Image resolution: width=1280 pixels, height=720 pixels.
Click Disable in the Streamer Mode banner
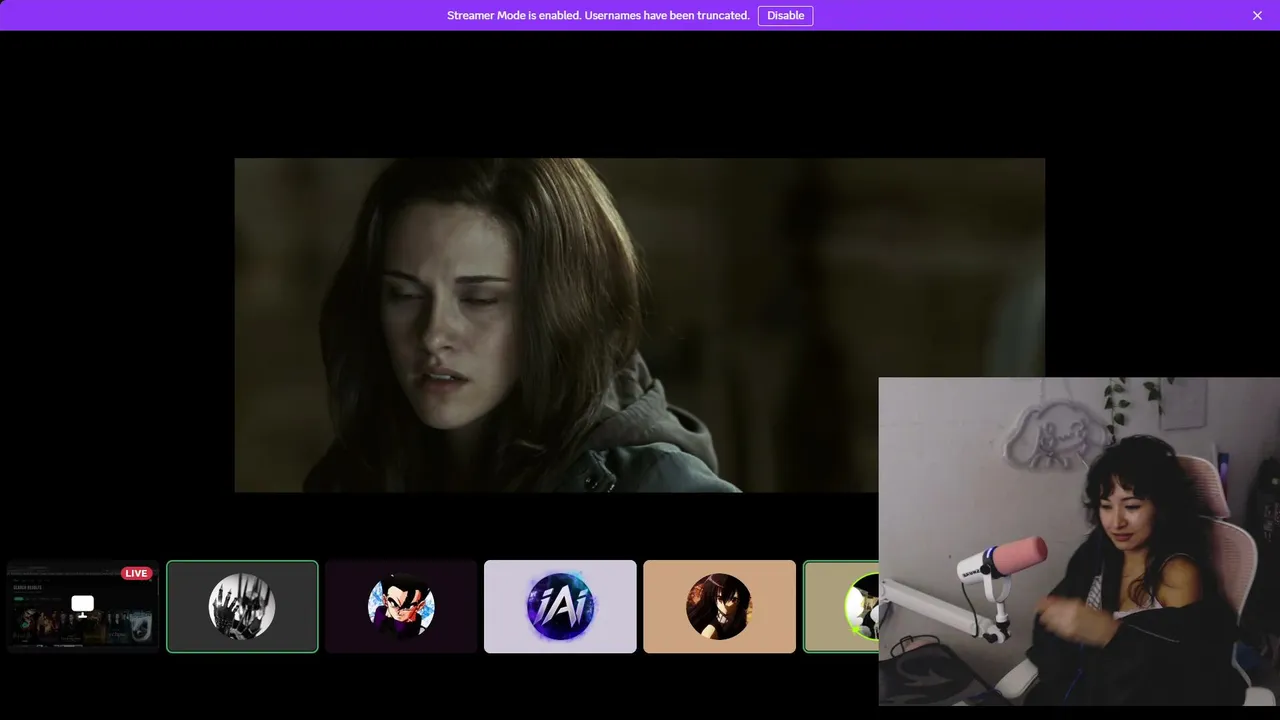pyautogui.click(x=785, y=15)
